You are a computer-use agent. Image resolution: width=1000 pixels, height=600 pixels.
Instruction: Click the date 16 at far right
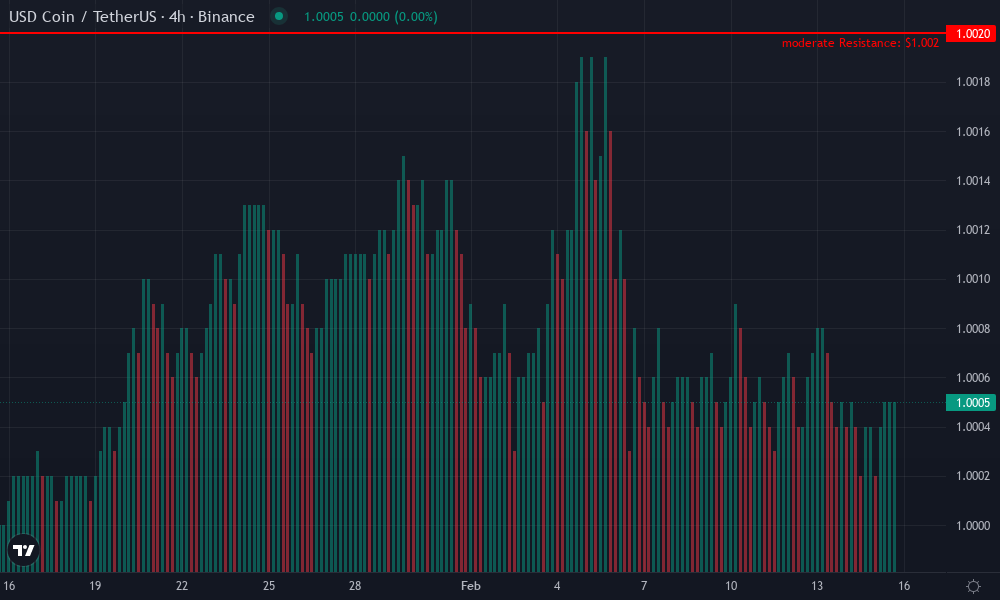click(903, 585)
